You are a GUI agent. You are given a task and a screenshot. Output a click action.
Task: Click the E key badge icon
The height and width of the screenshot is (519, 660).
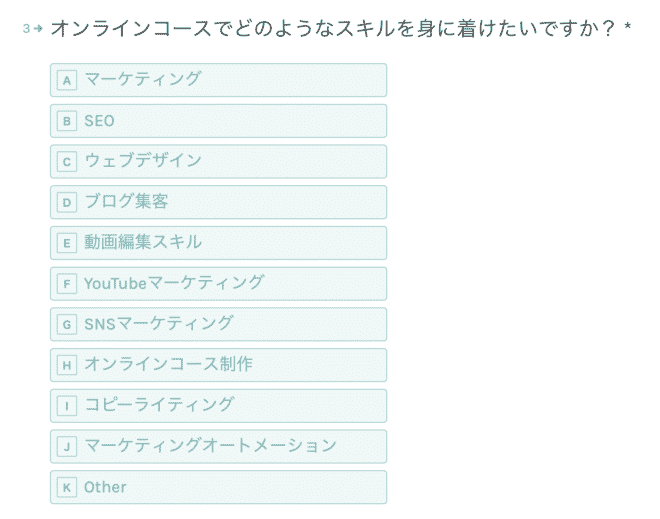(67, 243)
